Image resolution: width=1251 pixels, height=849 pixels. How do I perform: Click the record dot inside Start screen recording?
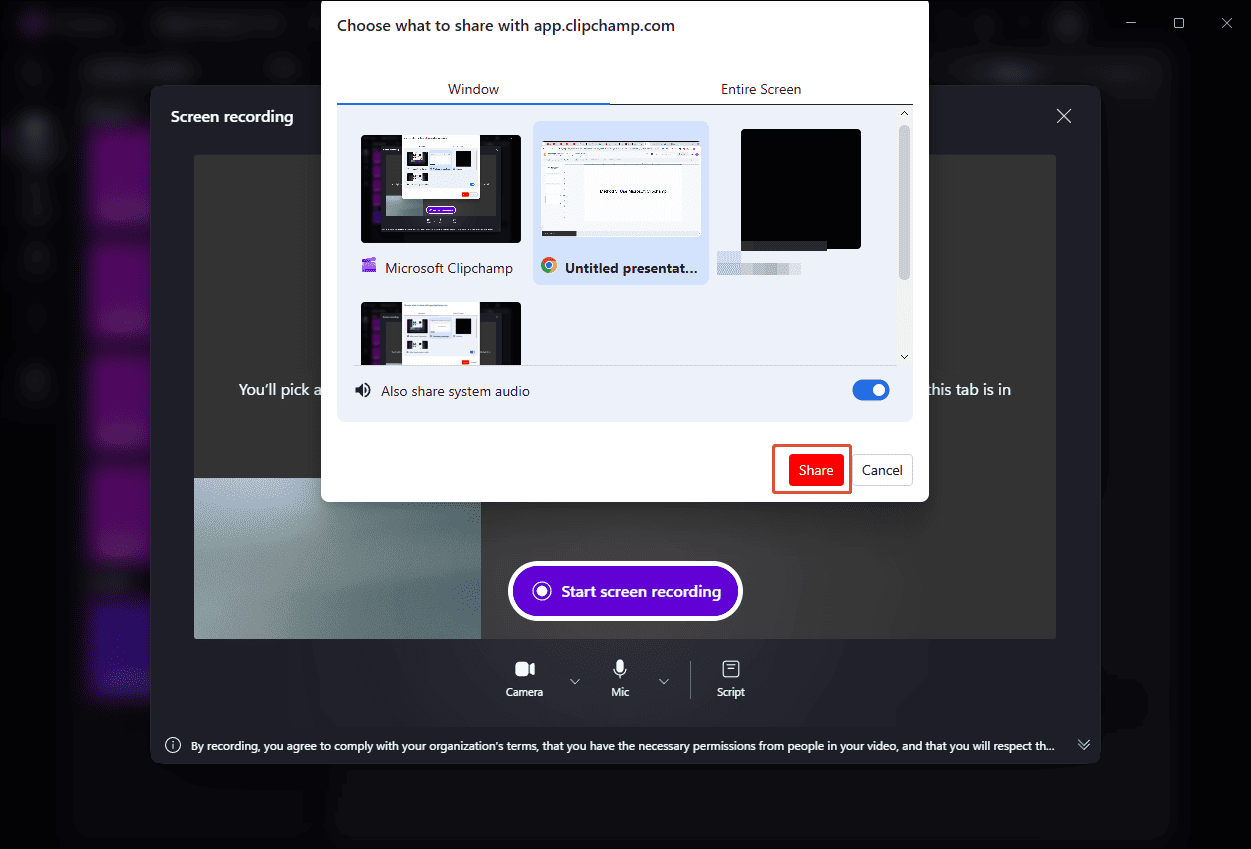541,590
